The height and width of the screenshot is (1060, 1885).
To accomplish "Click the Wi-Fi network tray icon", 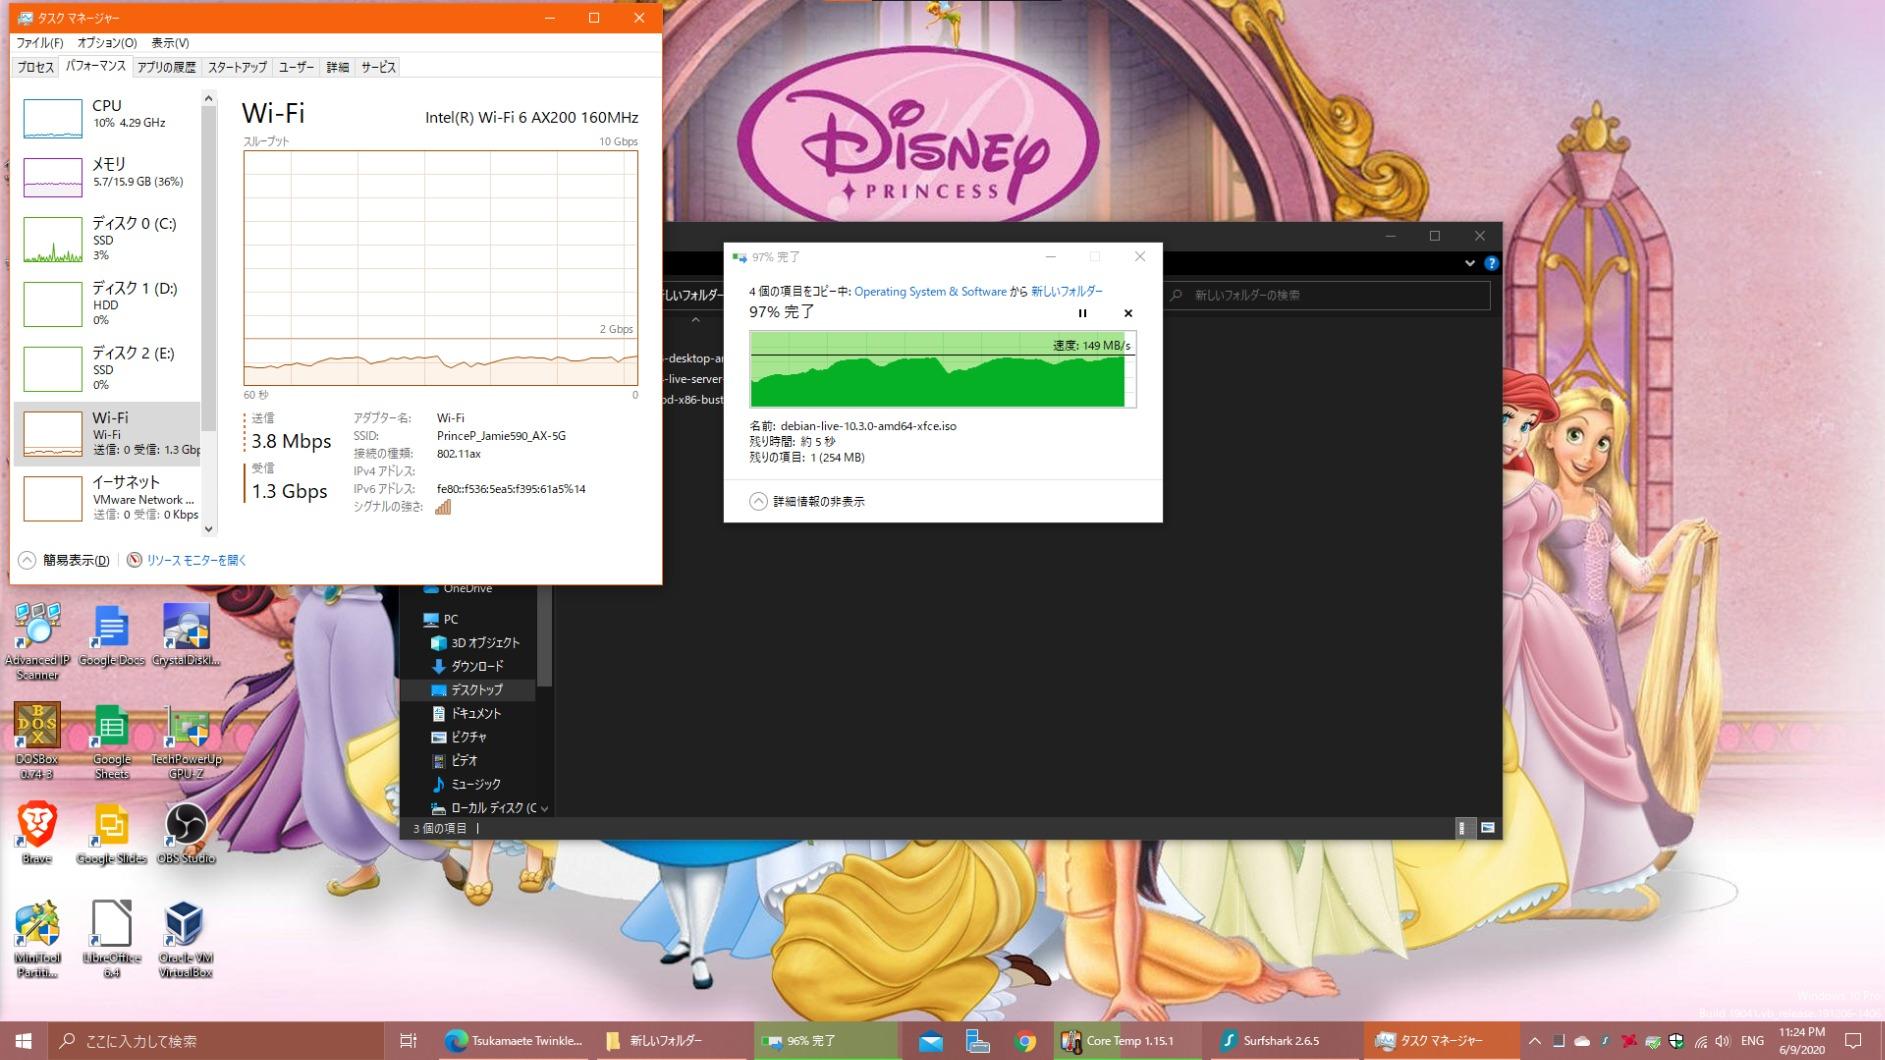I will (x=1701, y=1041).
